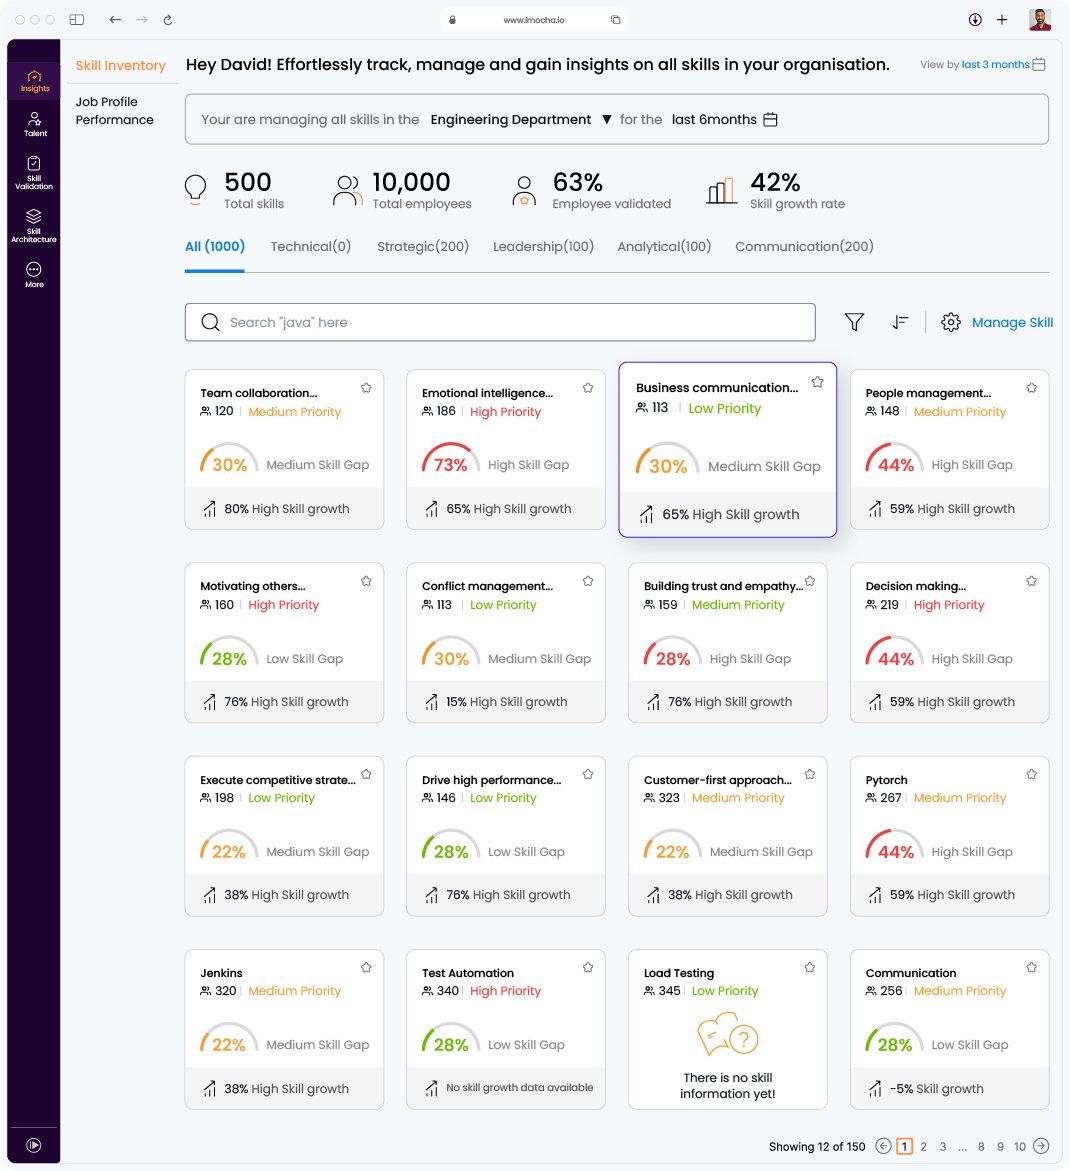Star the Jenkins skill card

tap(365, 967)
